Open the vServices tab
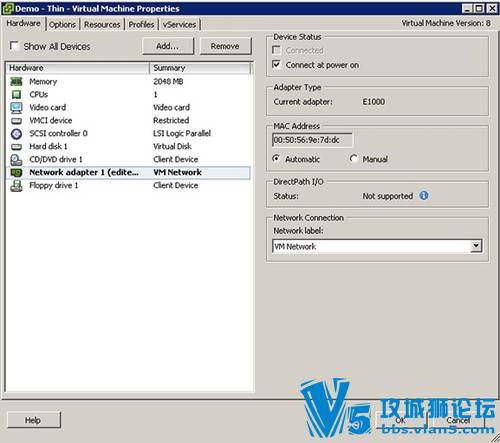 (179, 24)
